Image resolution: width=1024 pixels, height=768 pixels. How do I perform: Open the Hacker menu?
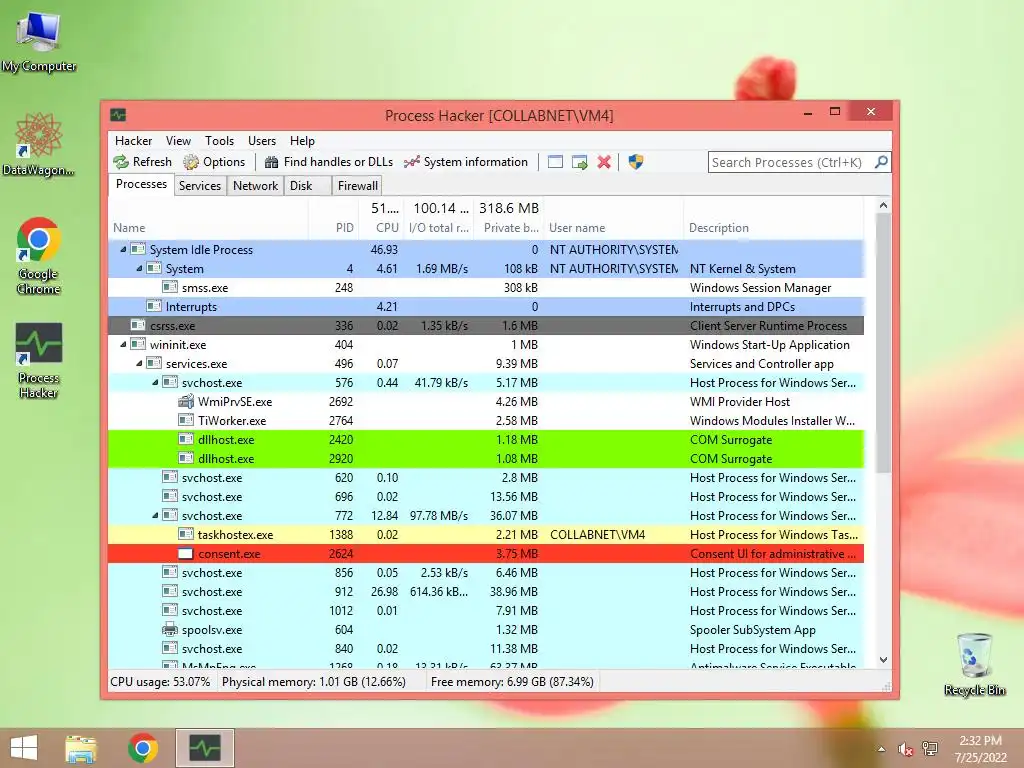133,141
